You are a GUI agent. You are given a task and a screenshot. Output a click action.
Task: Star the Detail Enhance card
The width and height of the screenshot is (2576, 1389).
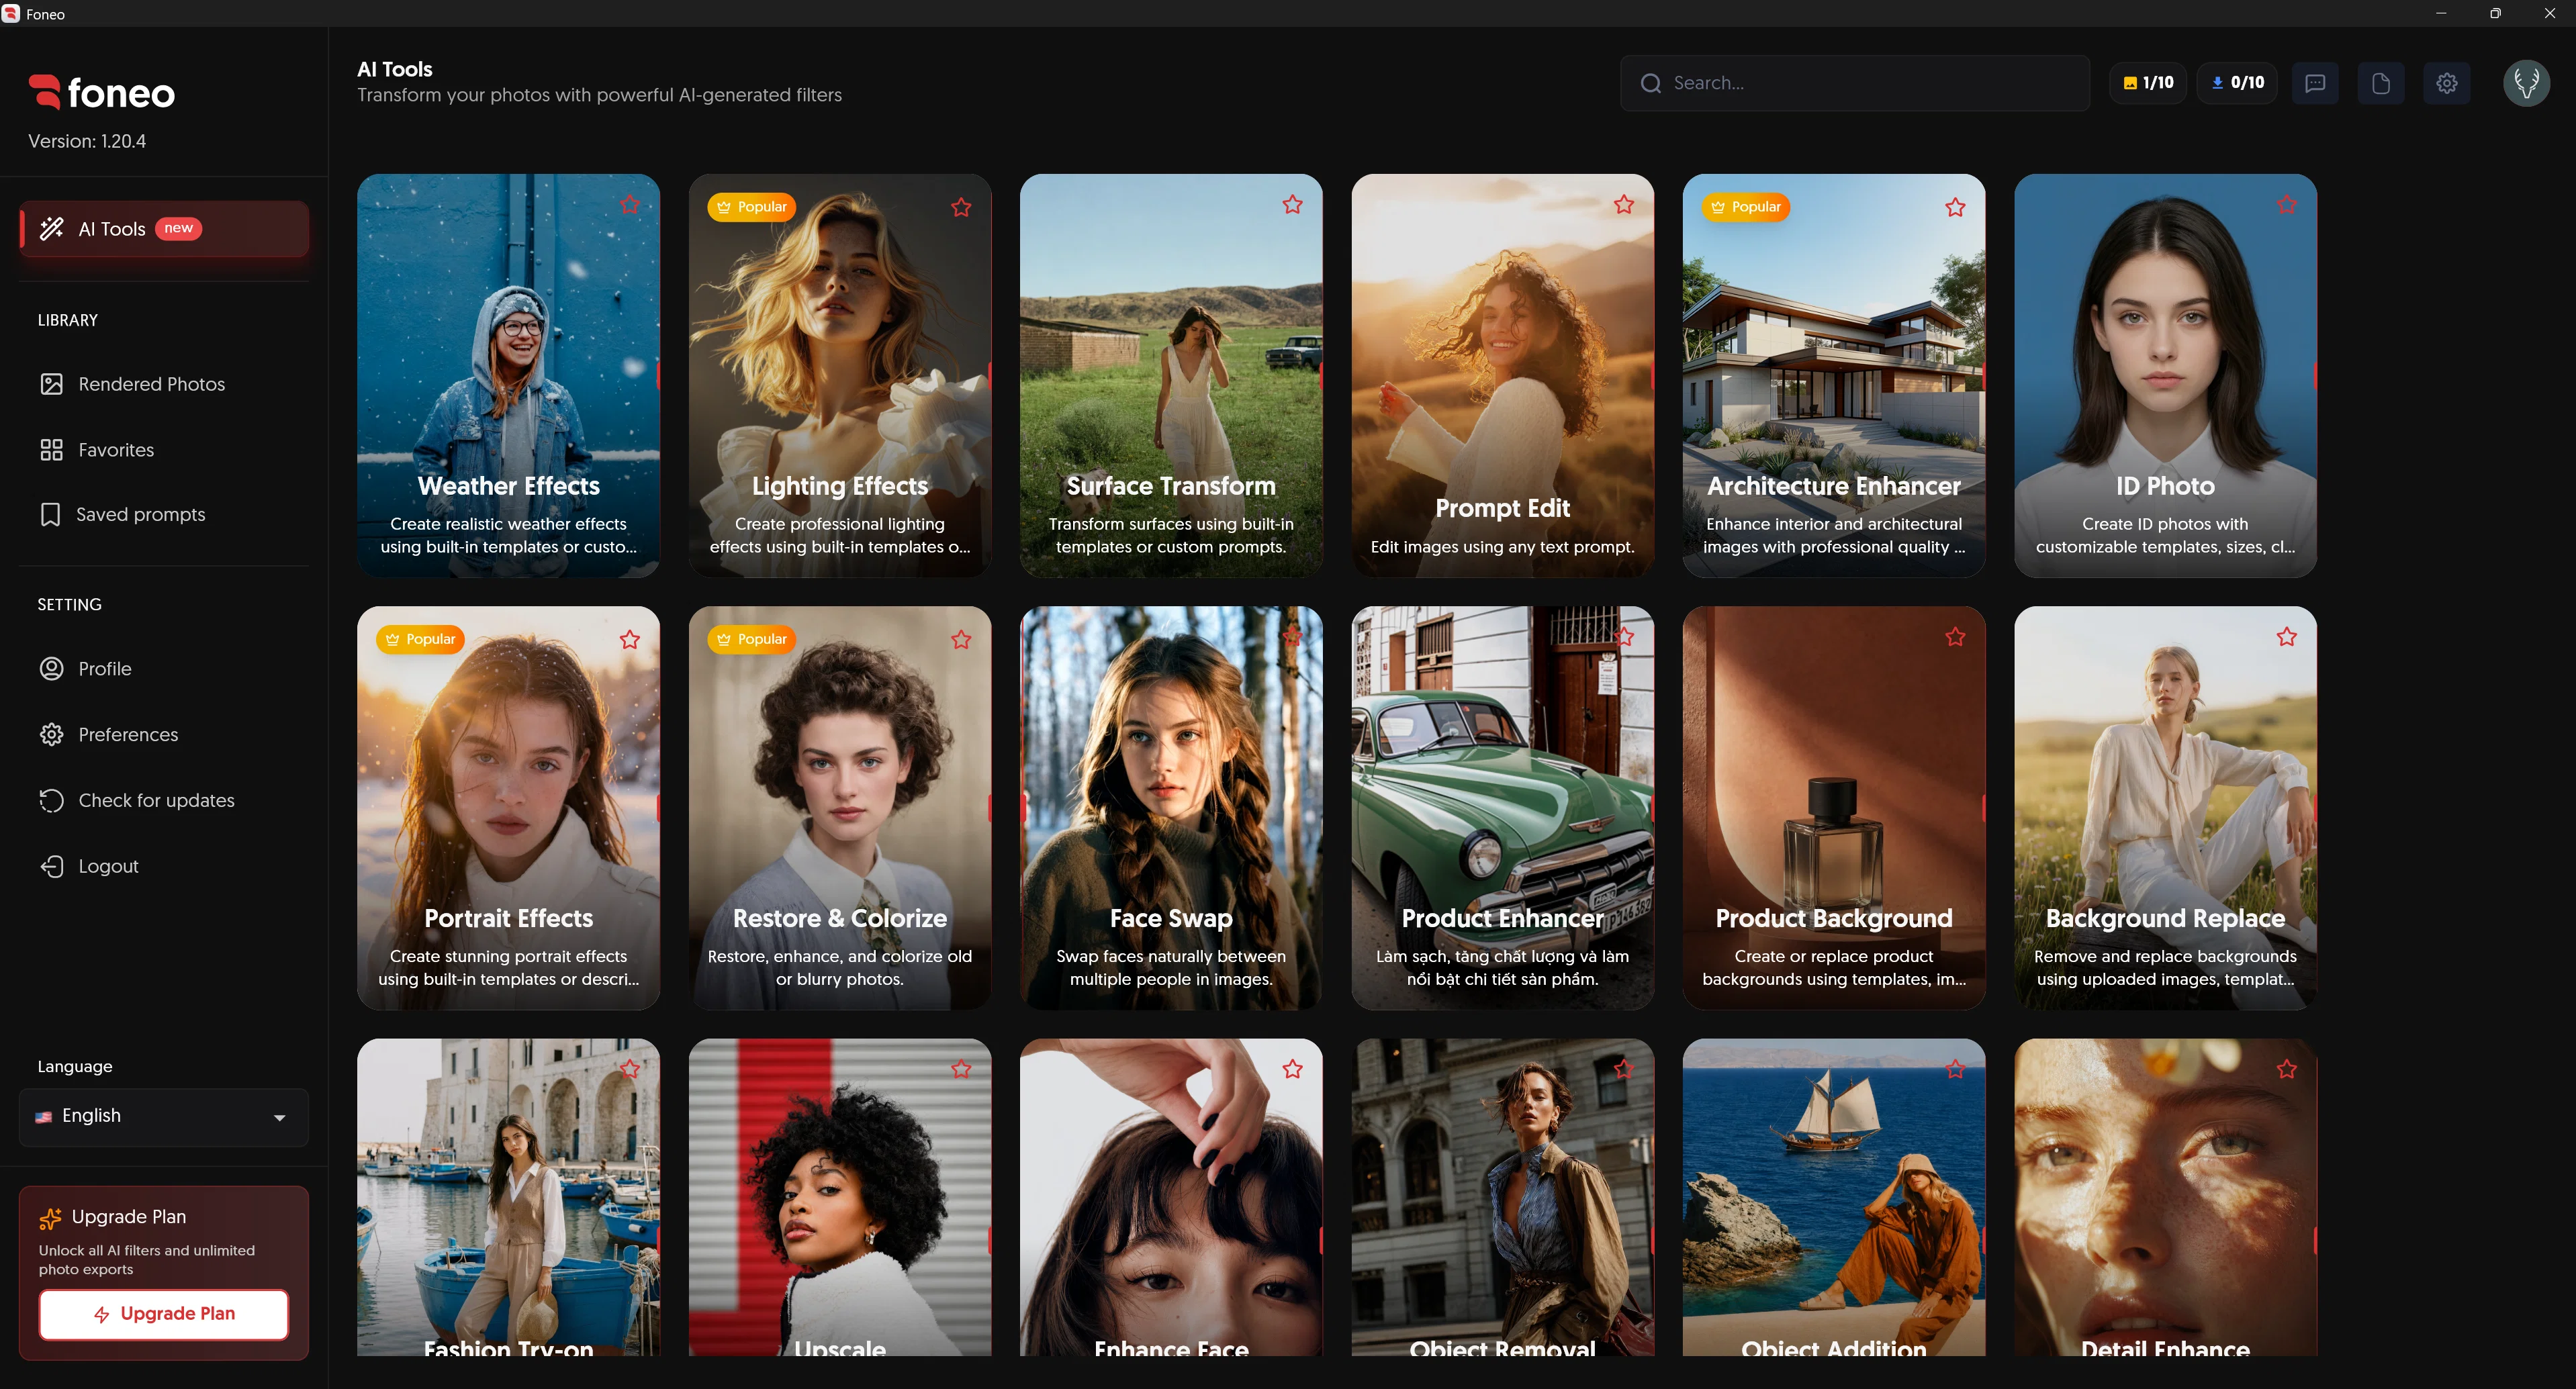(2287, 1070)
